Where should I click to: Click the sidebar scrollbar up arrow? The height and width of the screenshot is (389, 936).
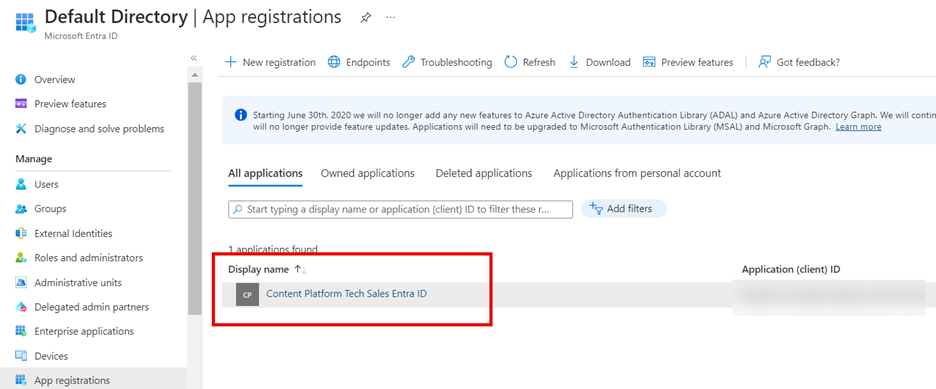click(194, 75)
